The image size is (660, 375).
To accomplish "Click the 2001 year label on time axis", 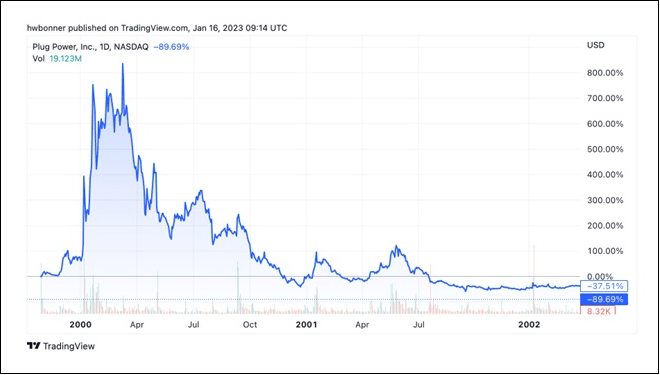I will (306, 324).
